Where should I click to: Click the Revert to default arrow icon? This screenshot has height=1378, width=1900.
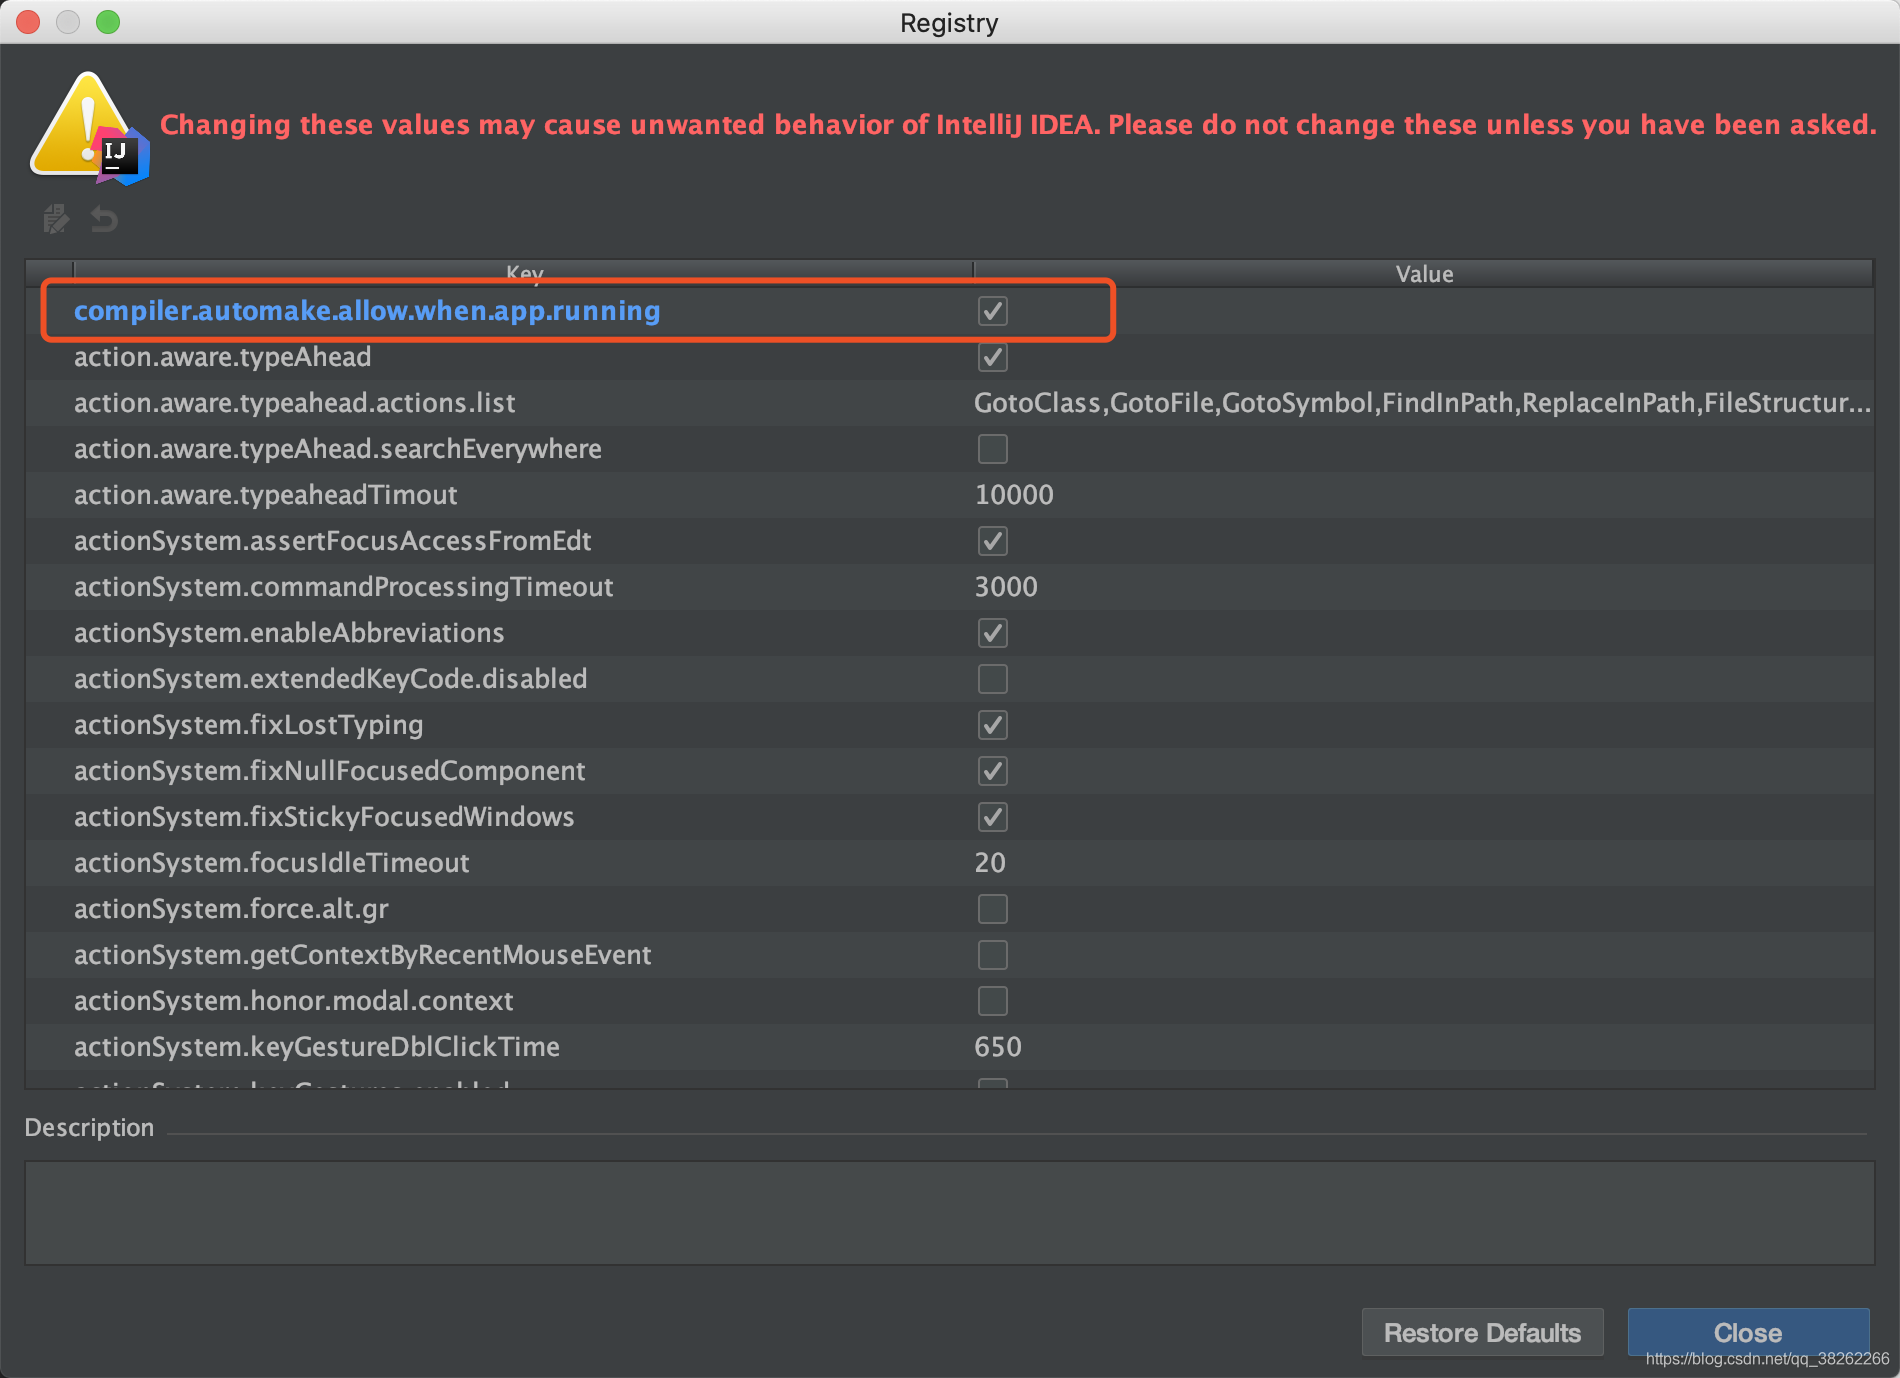pos(104,219)
